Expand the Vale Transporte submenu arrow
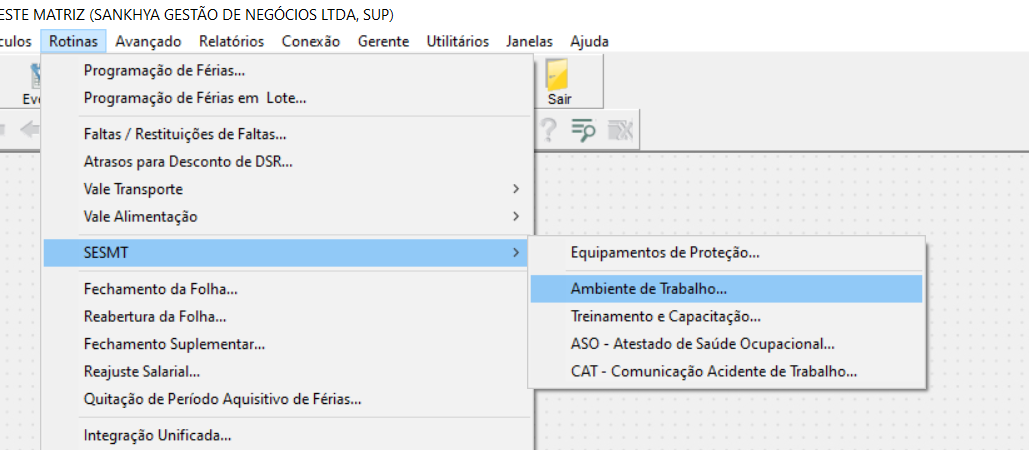The height and width of the screenshot is (450, 1029). coord(516,189)
